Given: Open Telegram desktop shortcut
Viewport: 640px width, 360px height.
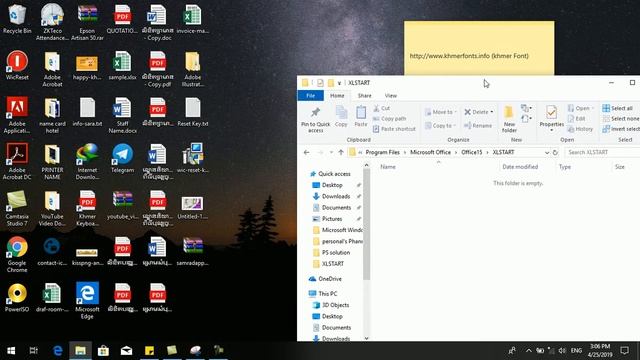Looking at the screenshot, I should 122,158.
